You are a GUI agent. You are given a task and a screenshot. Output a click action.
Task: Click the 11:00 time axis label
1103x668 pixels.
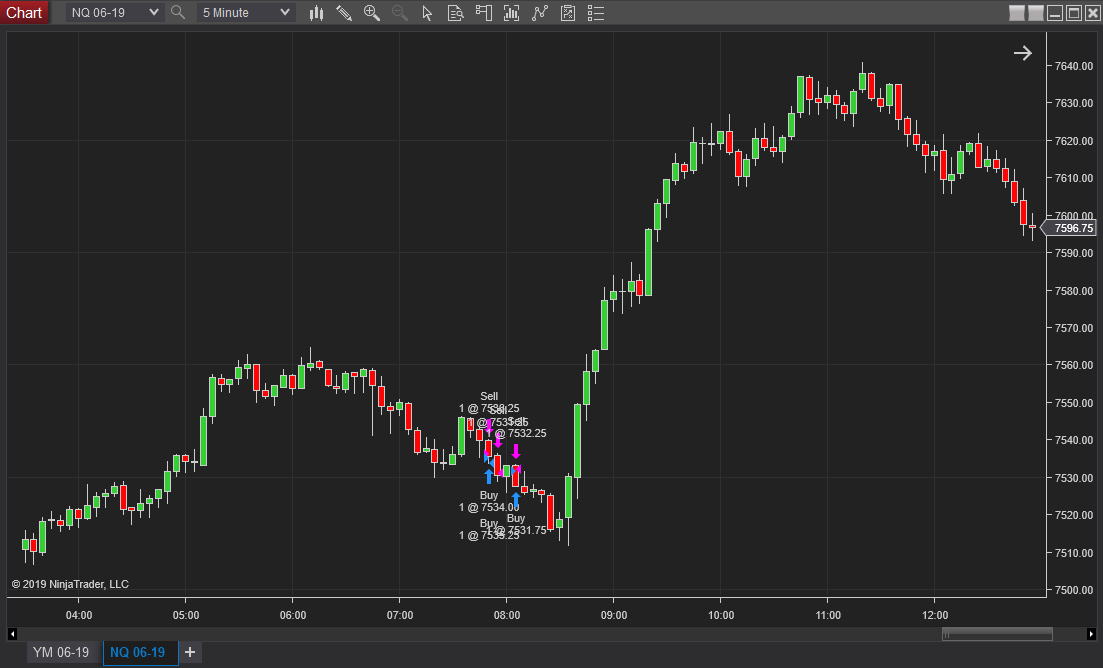coord(828,615)
